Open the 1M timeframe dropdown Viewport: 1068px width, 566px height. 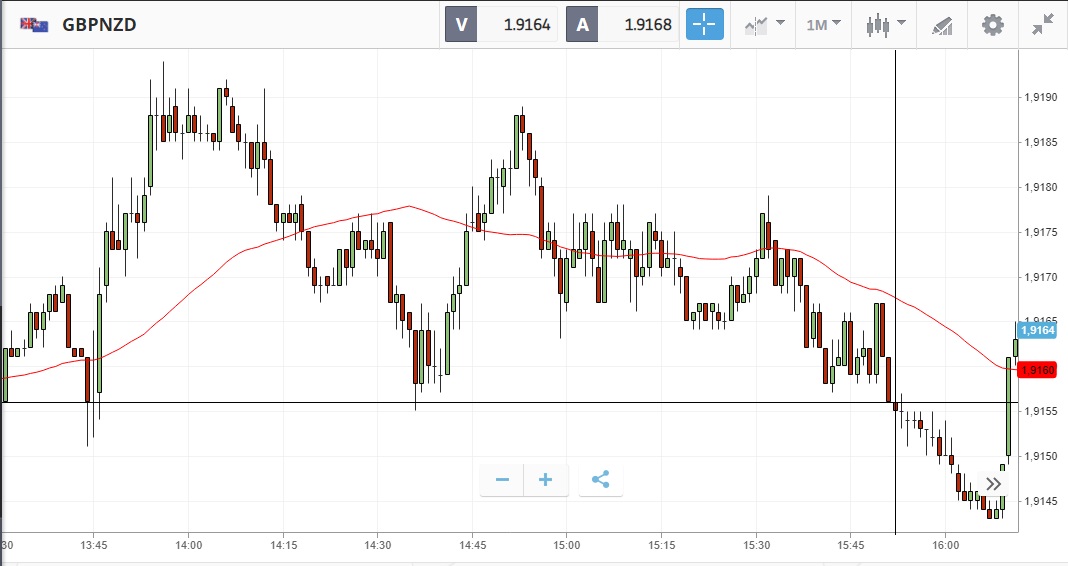point(823,25)
